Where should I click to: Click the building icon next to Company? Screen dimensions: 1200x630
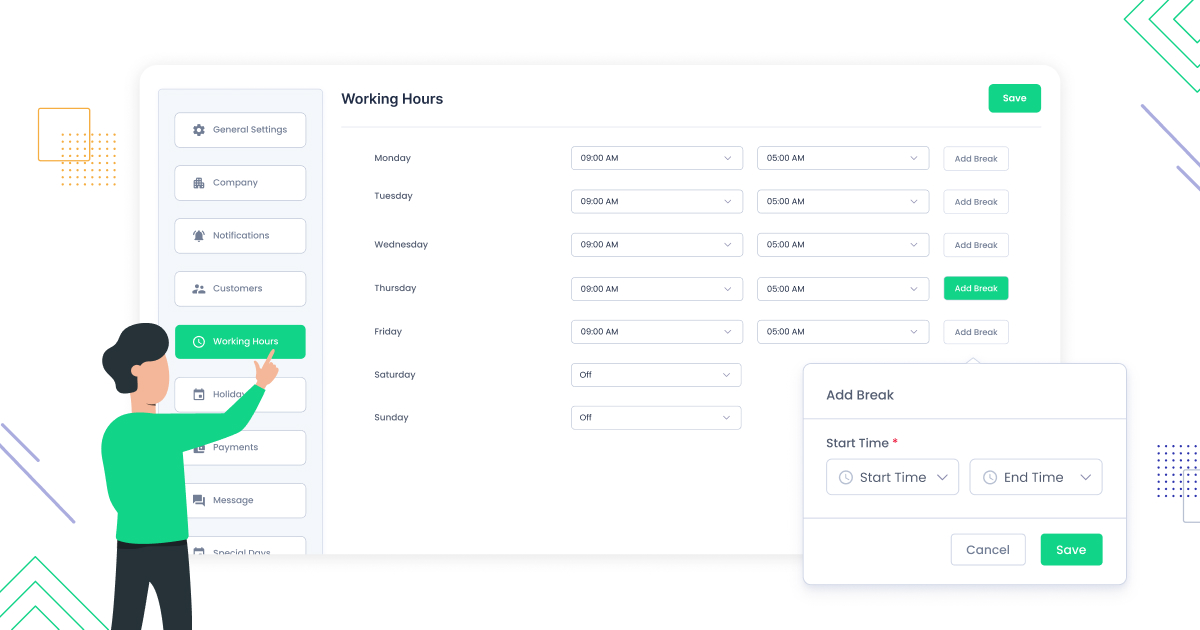tap(197, 182)
